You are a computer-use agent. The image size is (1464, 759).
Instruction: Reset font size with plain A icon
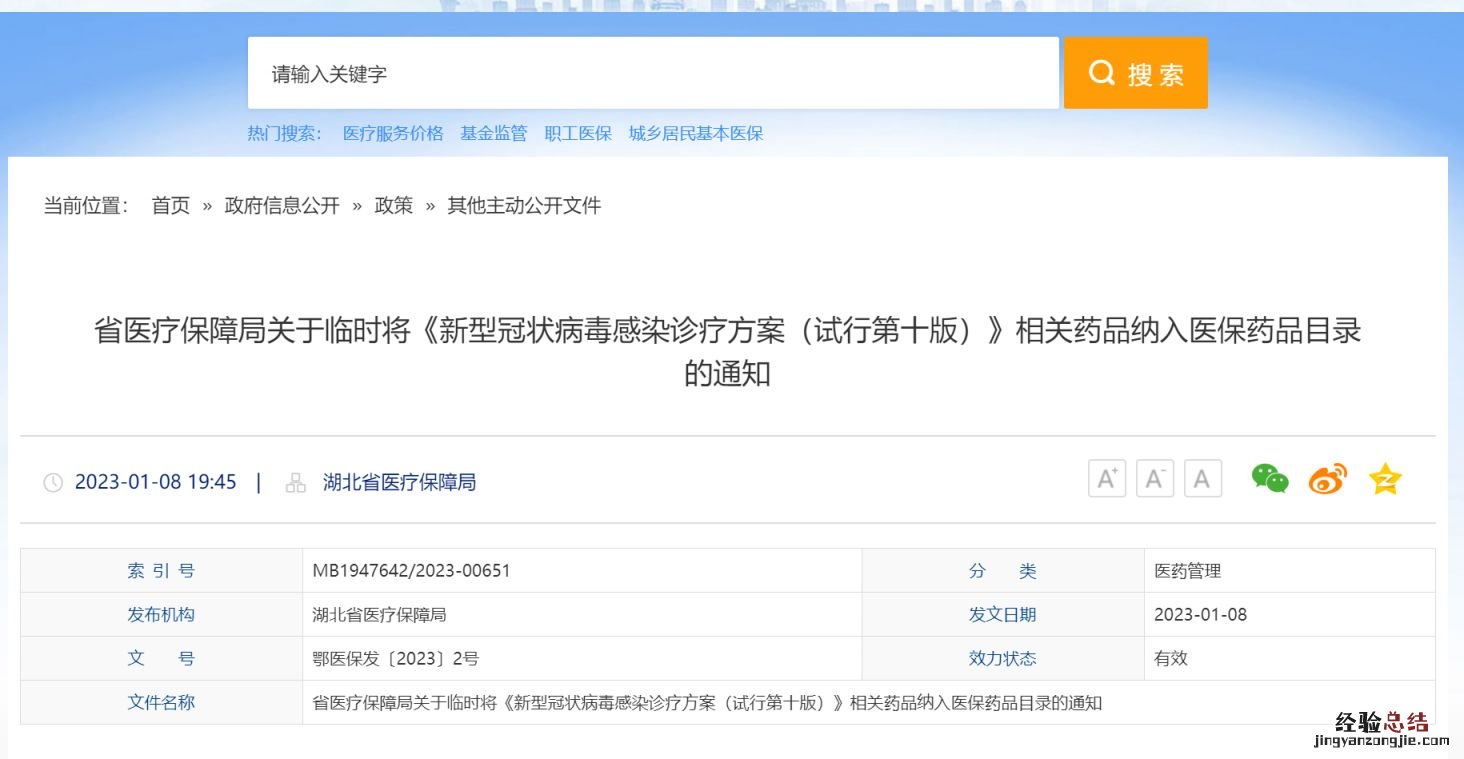point(1202,479)
